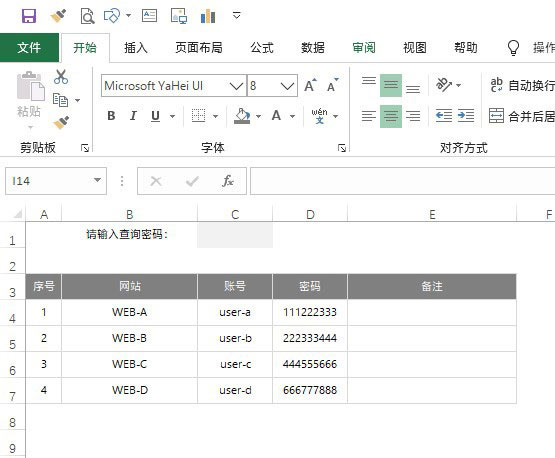Open the Microsoft YaHei UI font dropdown

(236, 86)
